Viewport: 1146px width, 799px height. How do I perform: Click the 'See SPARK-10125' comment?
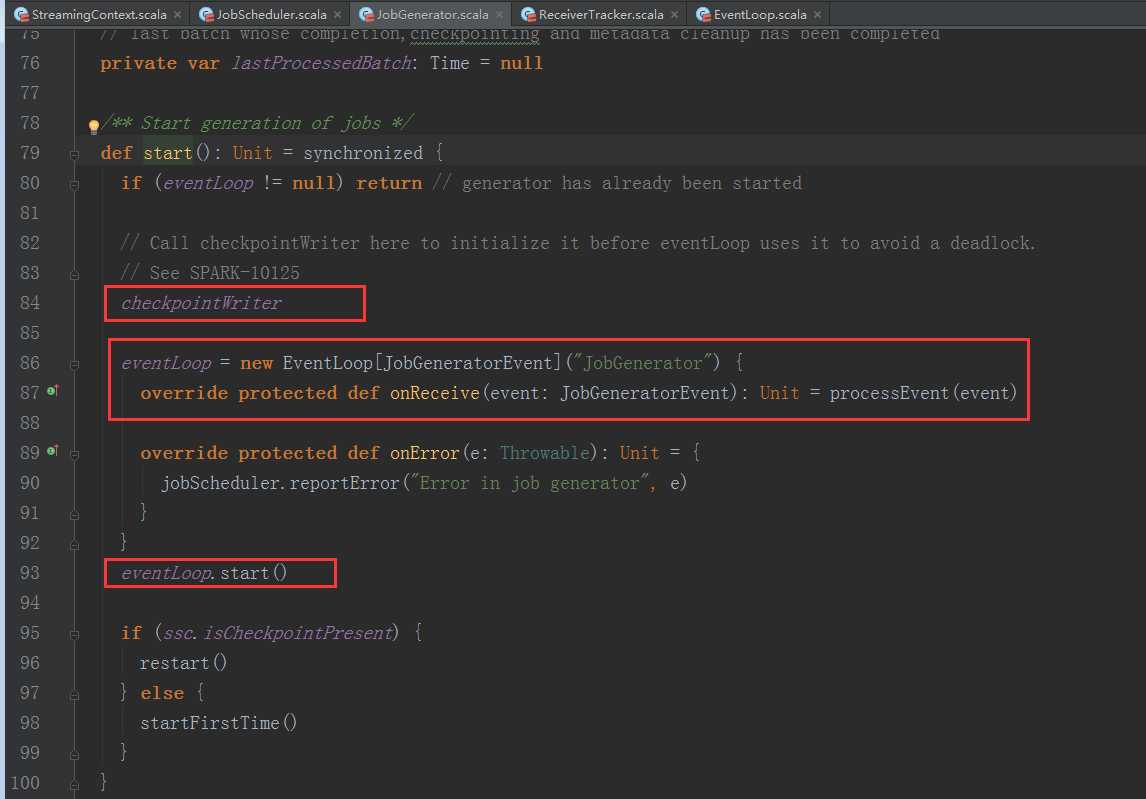[x=210, y=273]
